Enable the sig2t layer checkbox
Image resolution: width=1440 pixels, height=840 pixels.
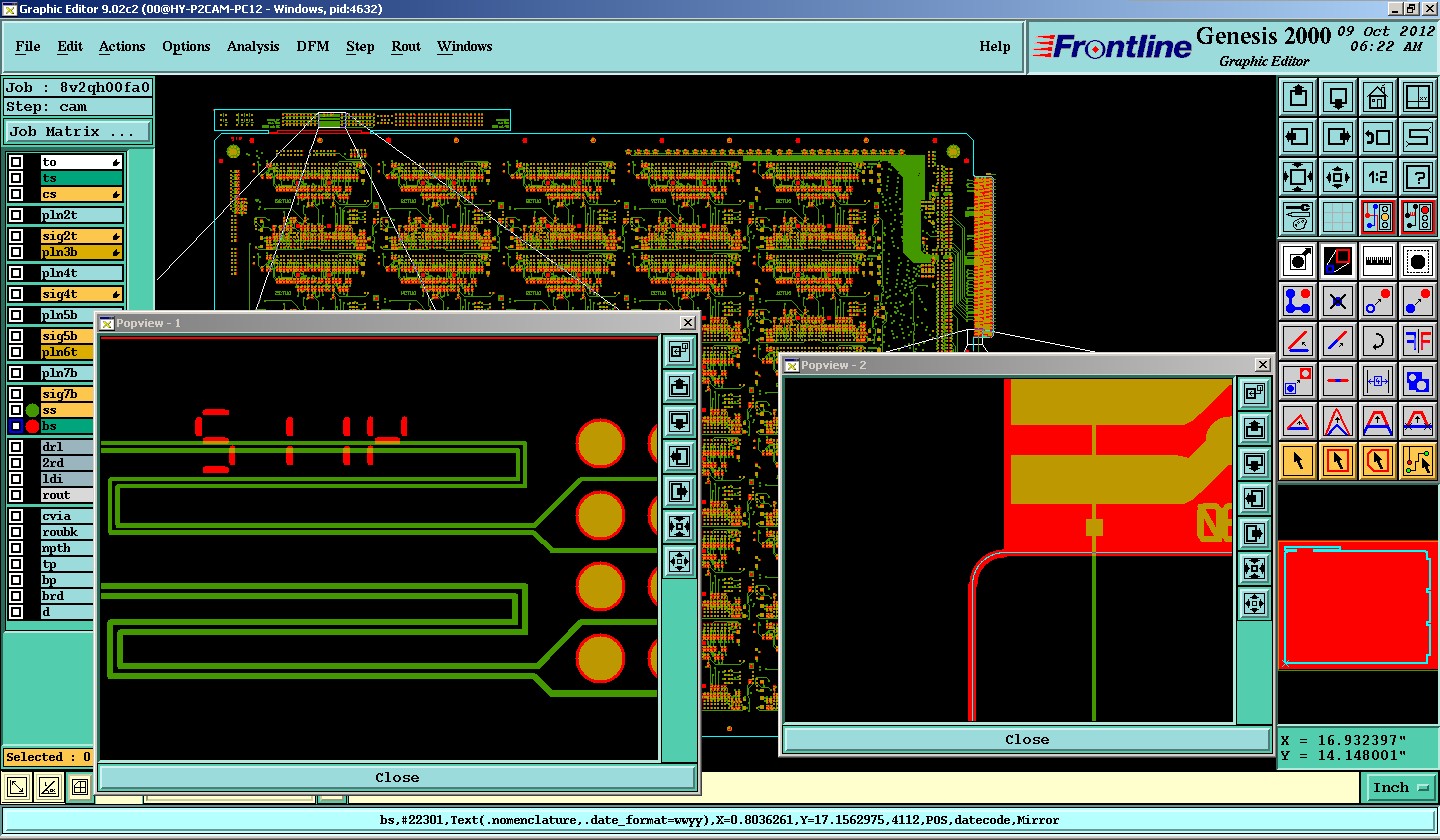(16, 236)
